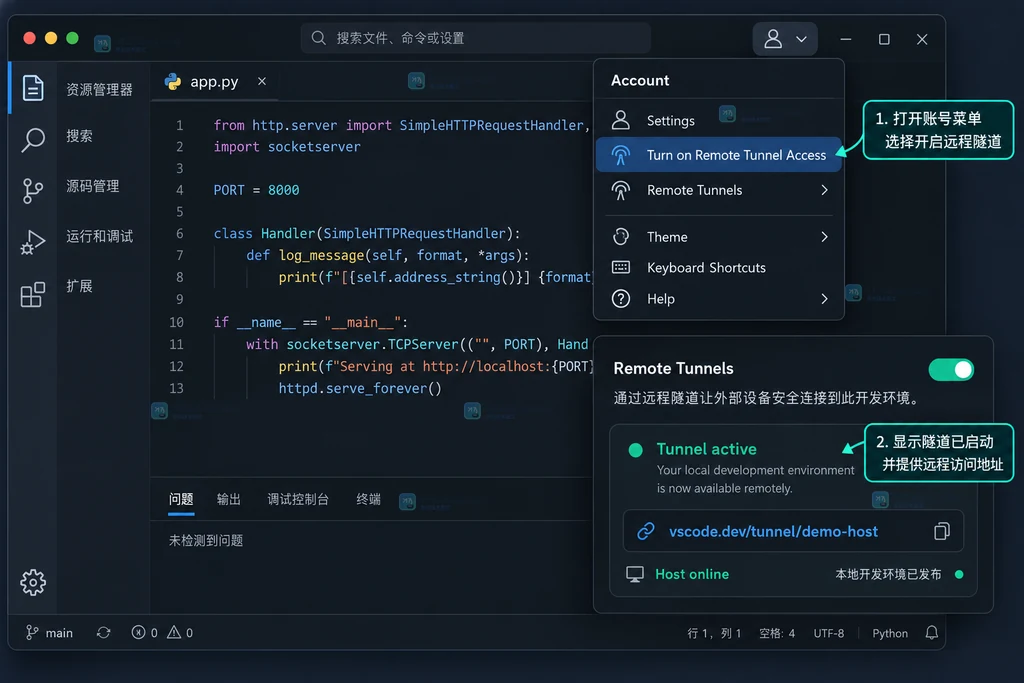1024x683 pixels.
Task: Click the 本地开发环境已发布 status text
Action: point(888,574)
